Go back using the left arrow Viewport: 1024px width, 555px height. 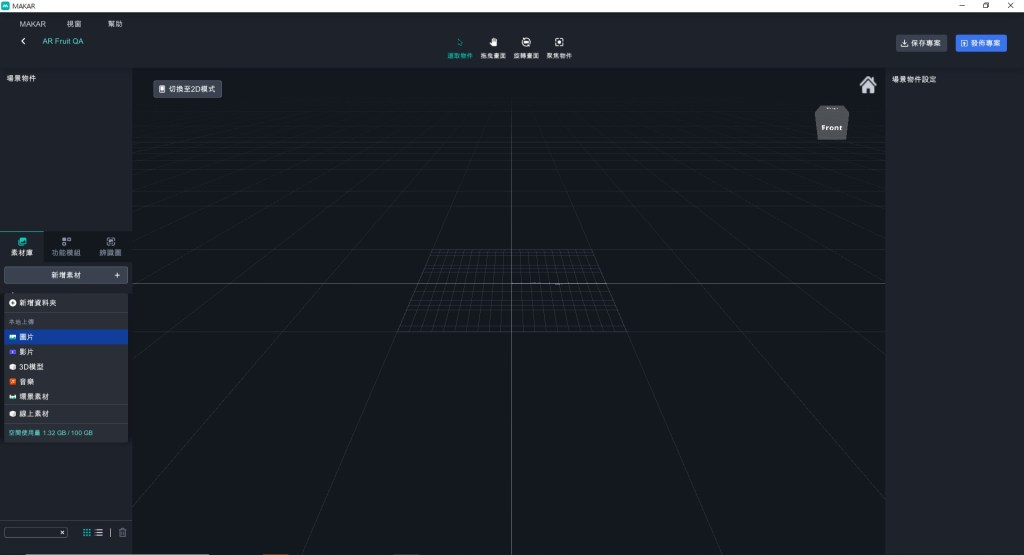pos(23,42)
